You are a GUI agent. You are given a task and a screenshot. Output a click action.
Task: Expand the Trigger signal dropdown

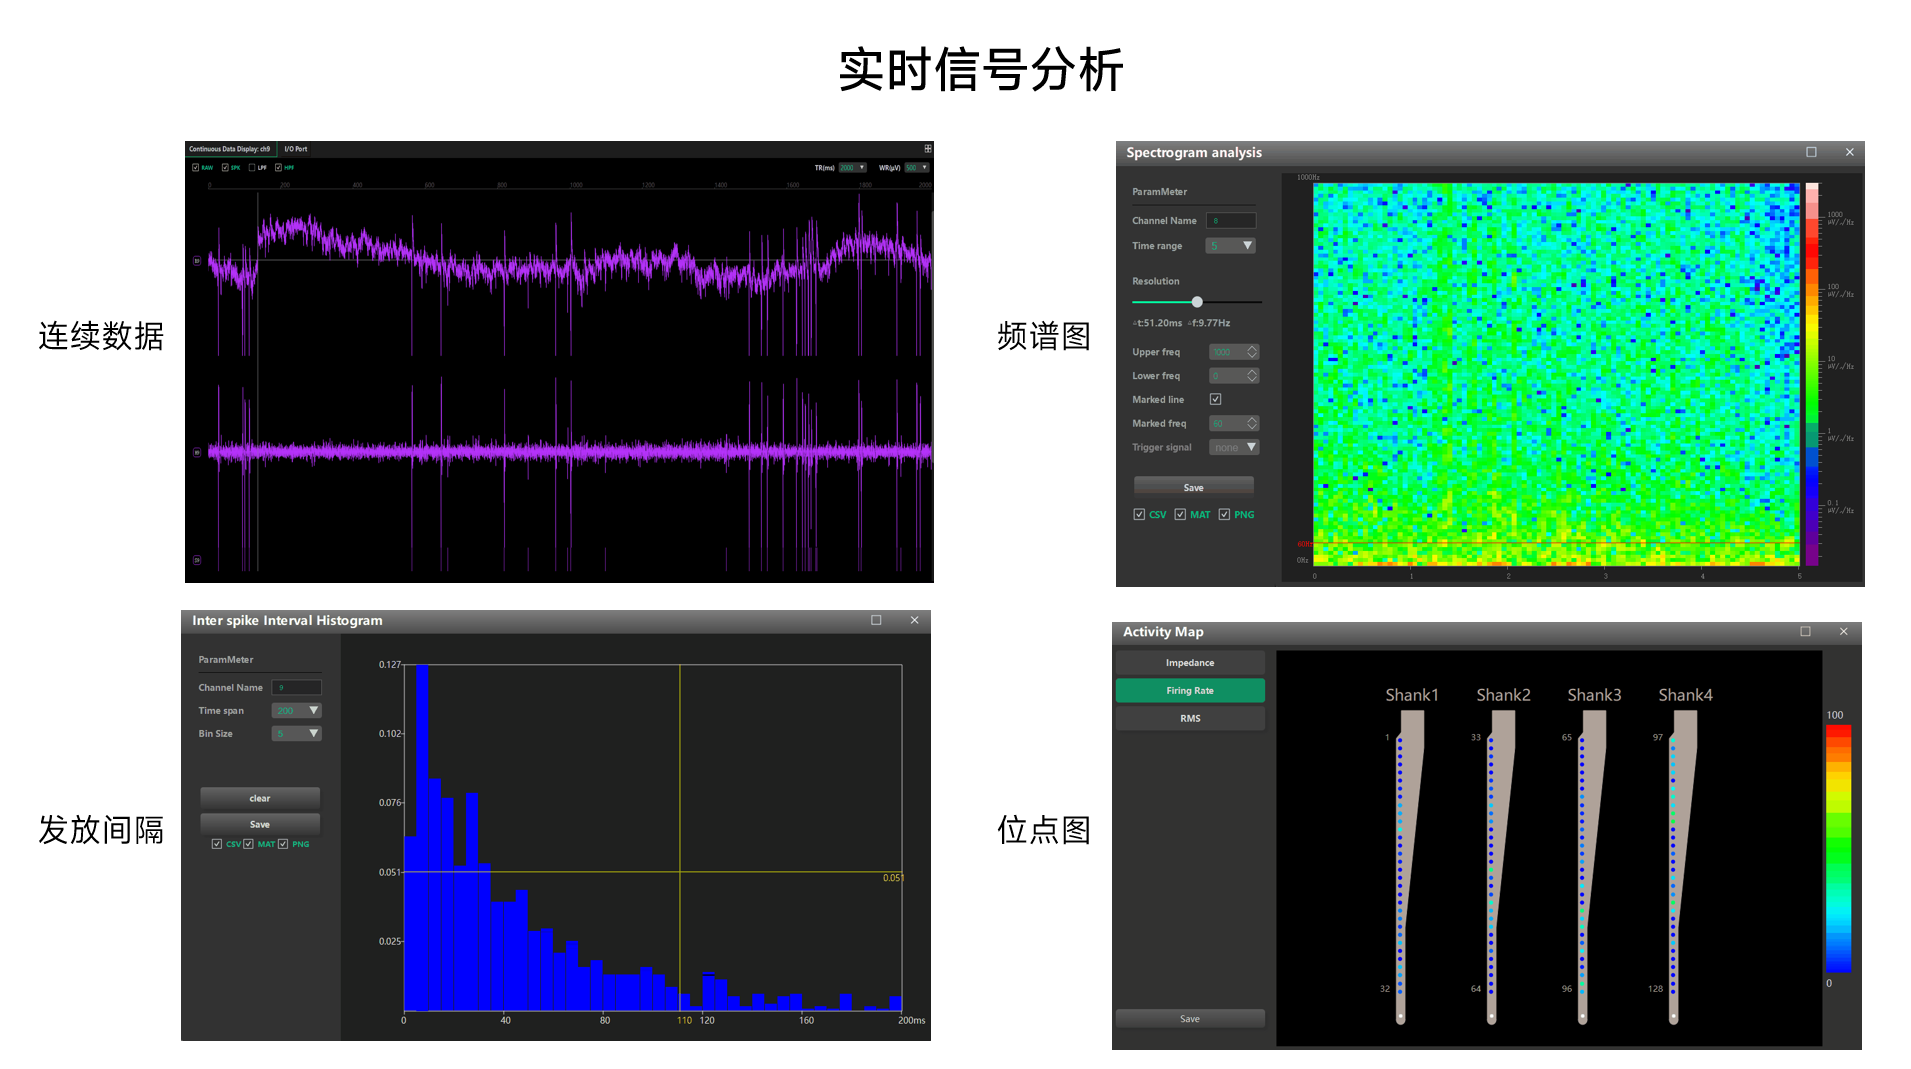[1250, 448]
